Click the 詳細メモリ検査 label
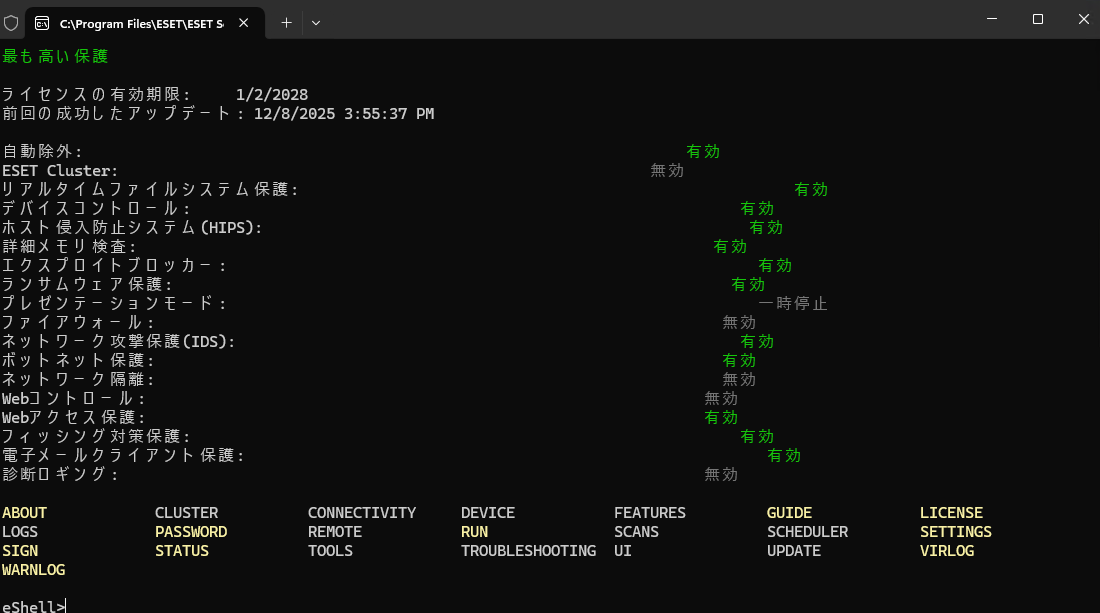The image size is (1100, 613). point(69,246)
